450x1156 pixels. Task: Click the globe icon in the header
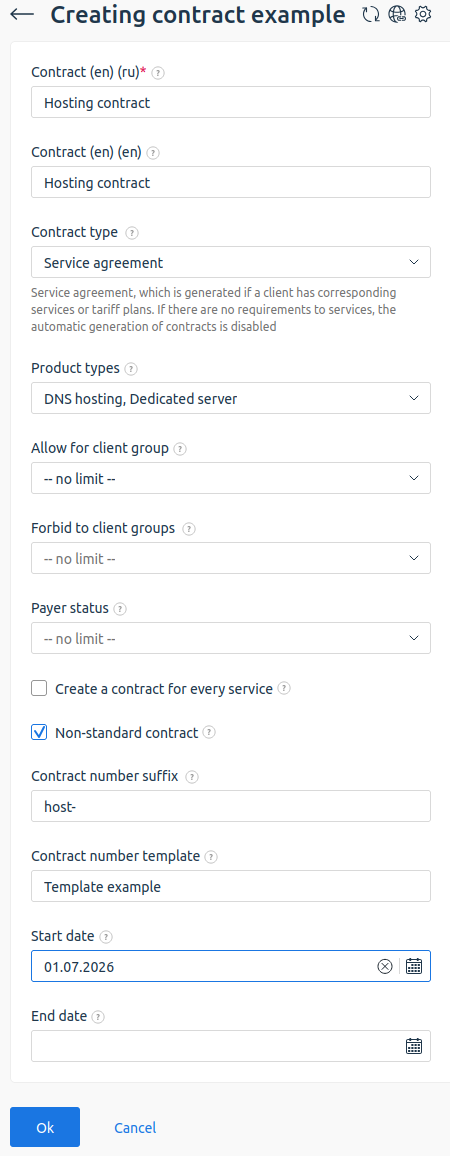point(397,14)
